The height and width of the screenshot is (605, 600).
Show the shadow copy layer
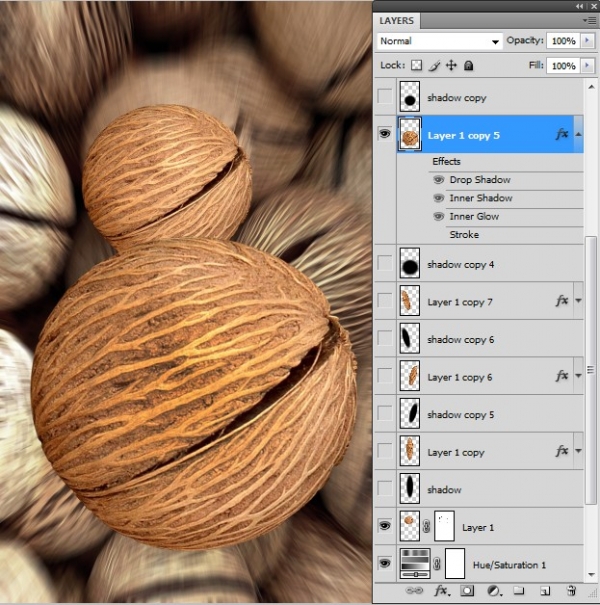point(385,96)
